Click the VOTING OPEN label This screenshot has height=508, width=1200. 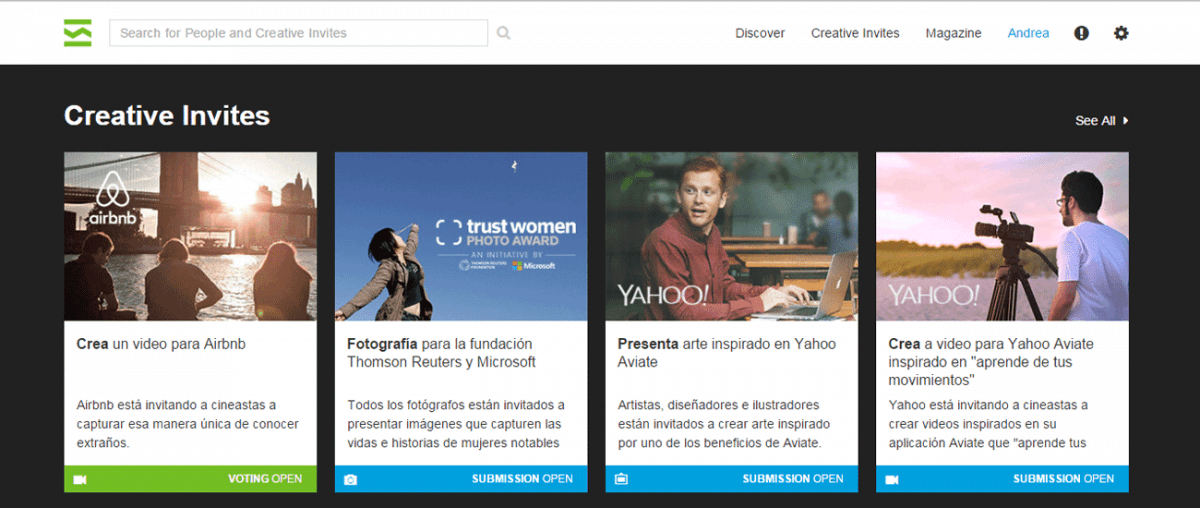pos(265,479)
